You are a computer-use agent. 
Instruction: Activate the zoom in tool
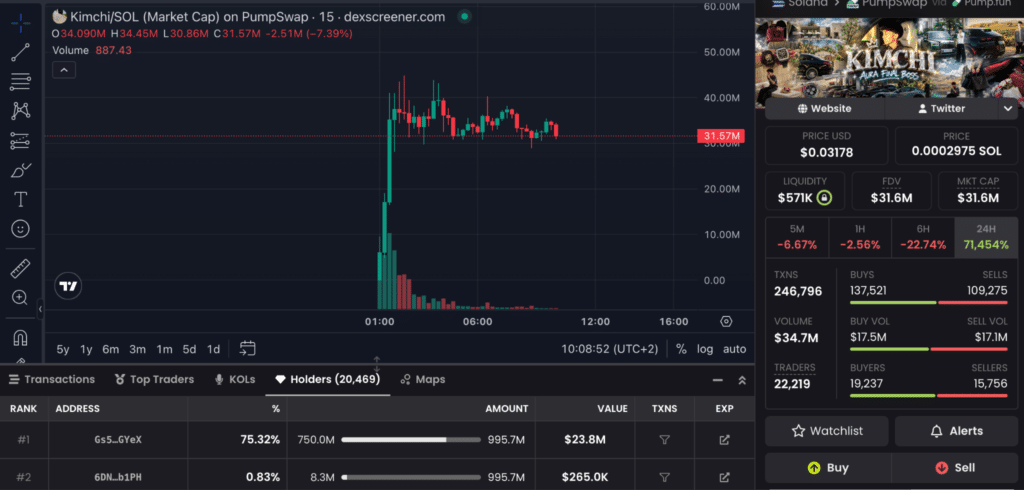pos(20,297)
